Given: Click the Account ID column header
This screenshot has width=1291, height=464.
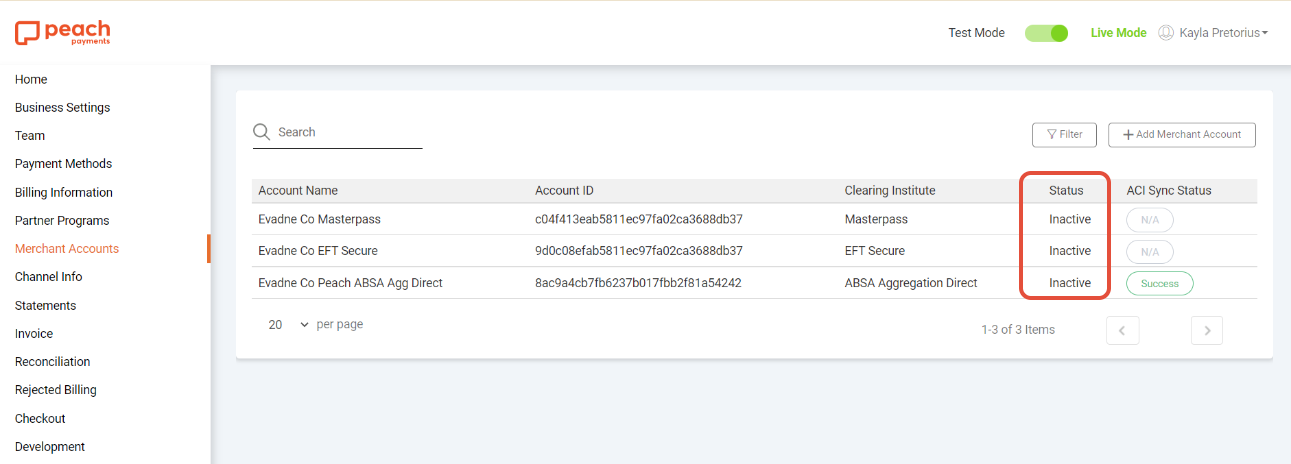Looking at the screenshot, I should pyautogui.click(x=564, y=190).
